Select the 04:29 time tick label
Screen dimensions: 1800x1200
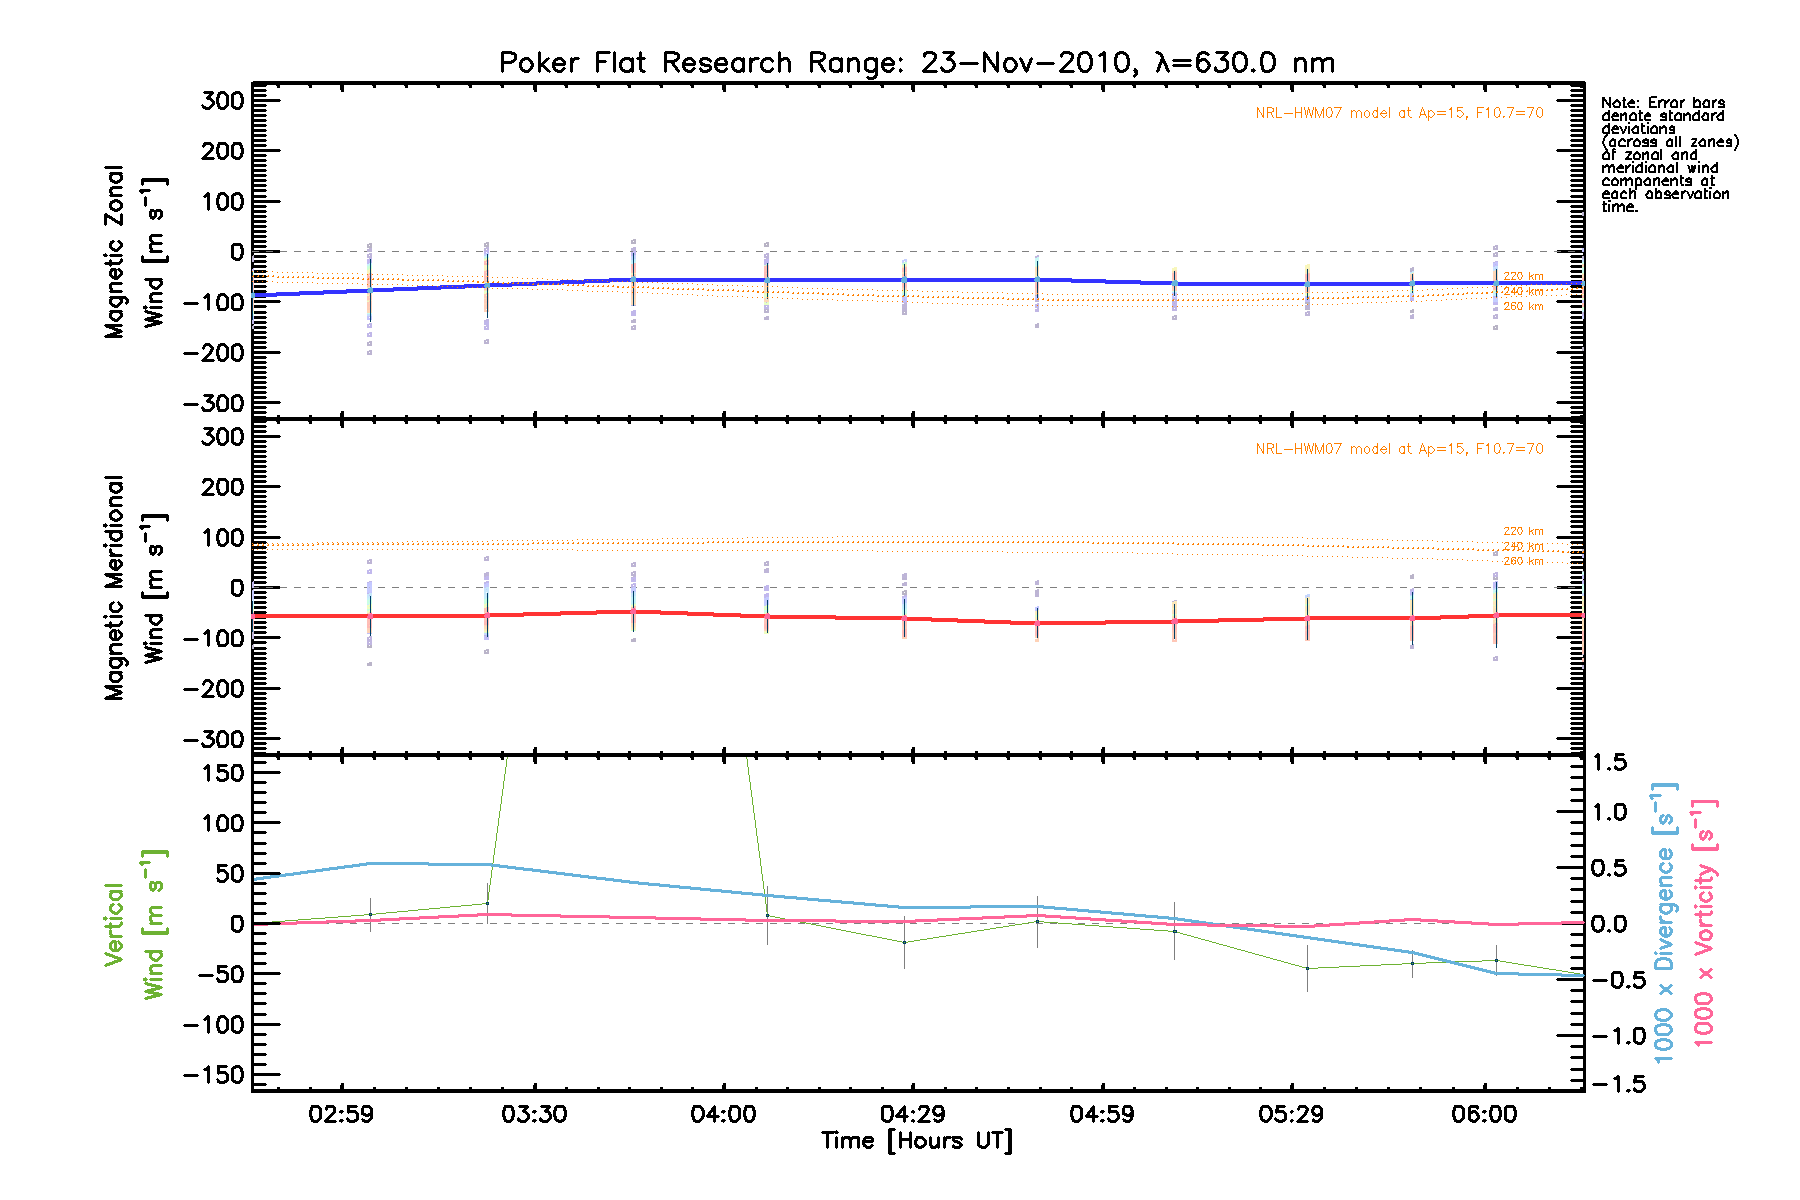[x=912, y=1115]
